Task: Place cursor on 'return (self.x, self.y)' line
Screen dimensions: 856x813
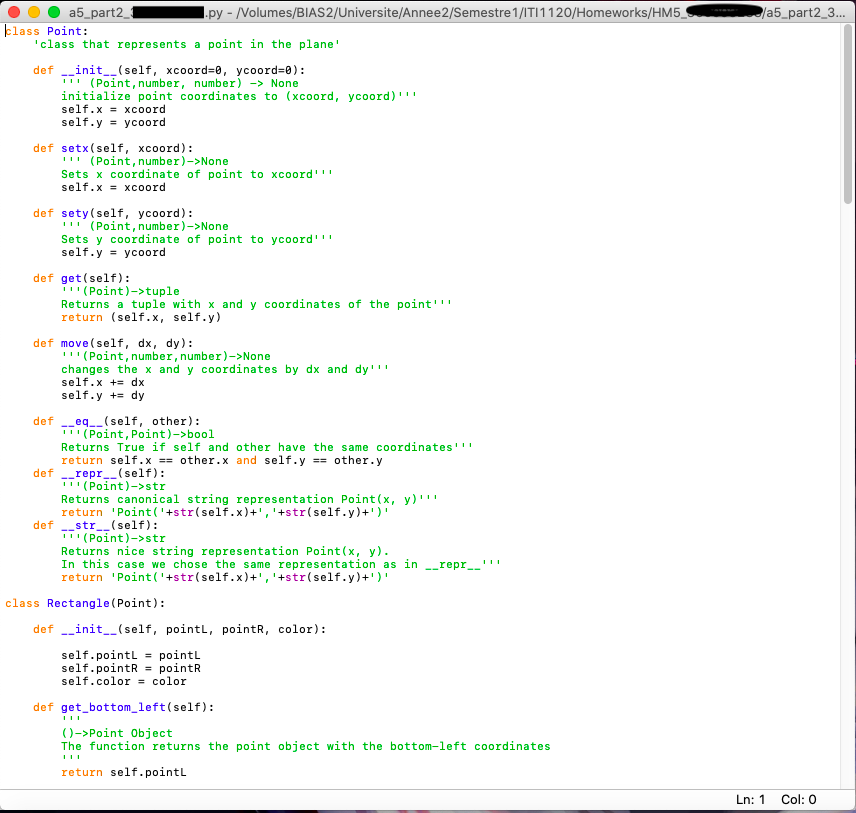Action: click(x=140, y=317)
